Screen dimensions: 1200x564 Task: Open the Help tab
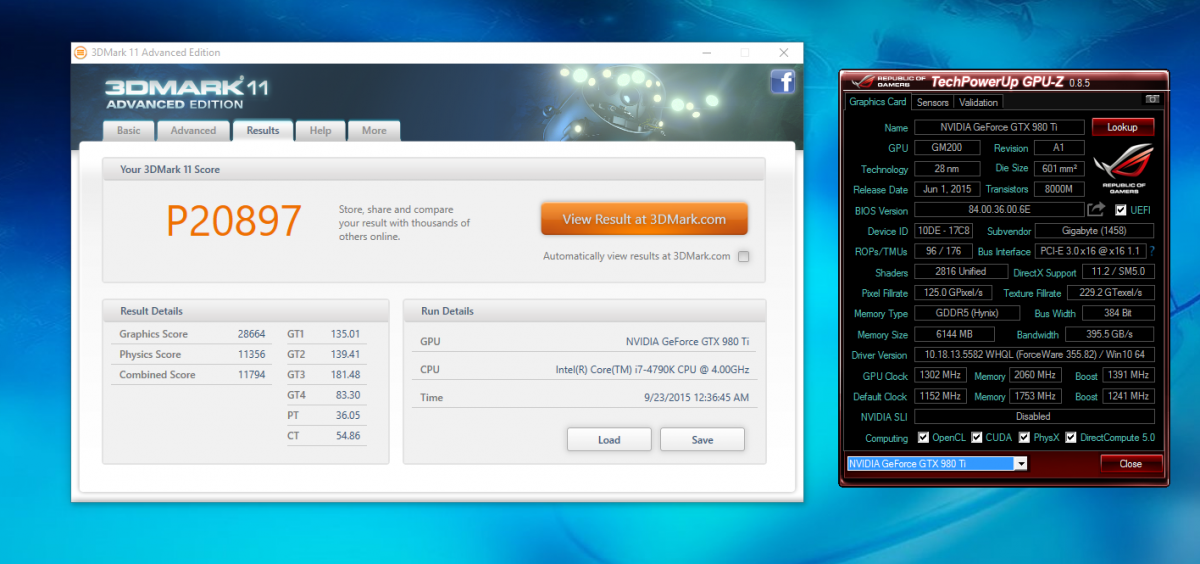(320, 130)
